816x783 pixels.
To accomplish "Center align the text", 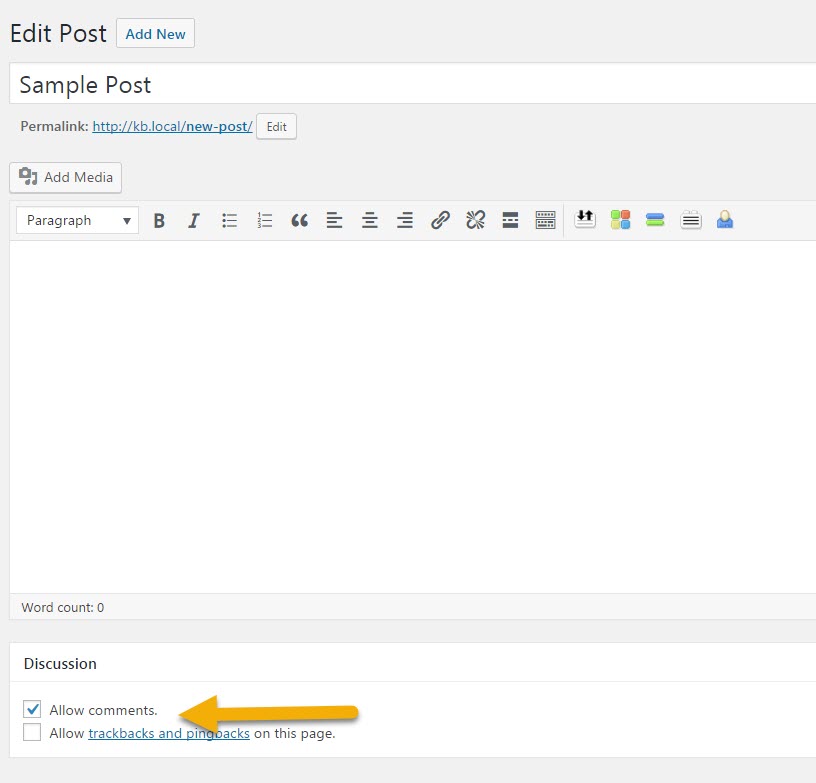I will tap(370, 221).
